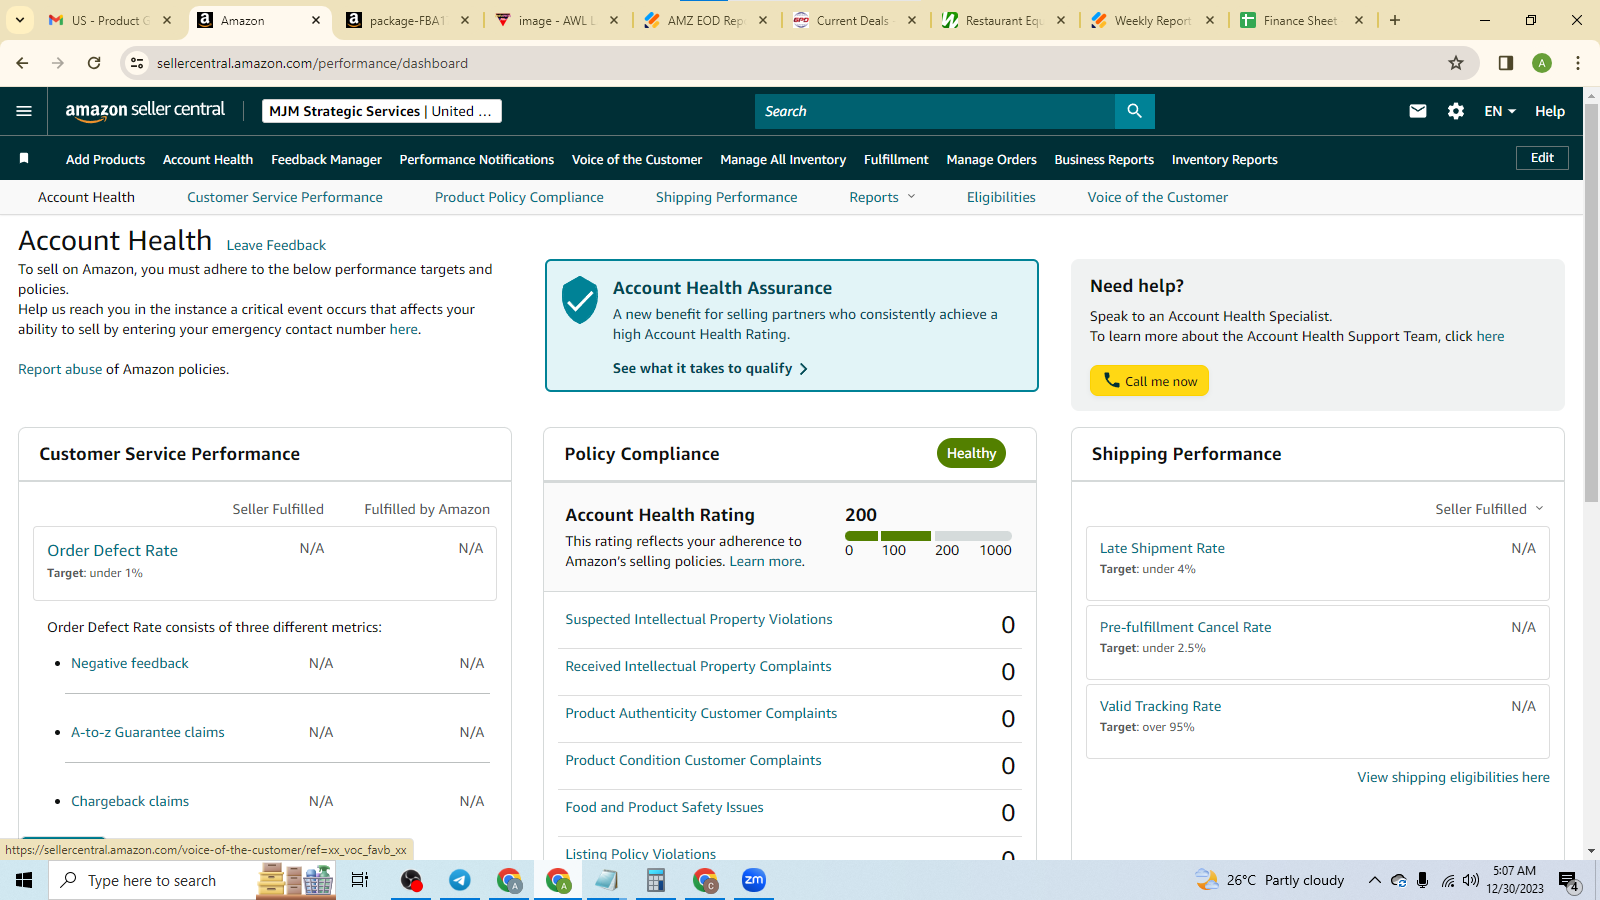Click the search magnifier button
This screenshot has height=900, width=1600.
click(x=1134, y=111)
